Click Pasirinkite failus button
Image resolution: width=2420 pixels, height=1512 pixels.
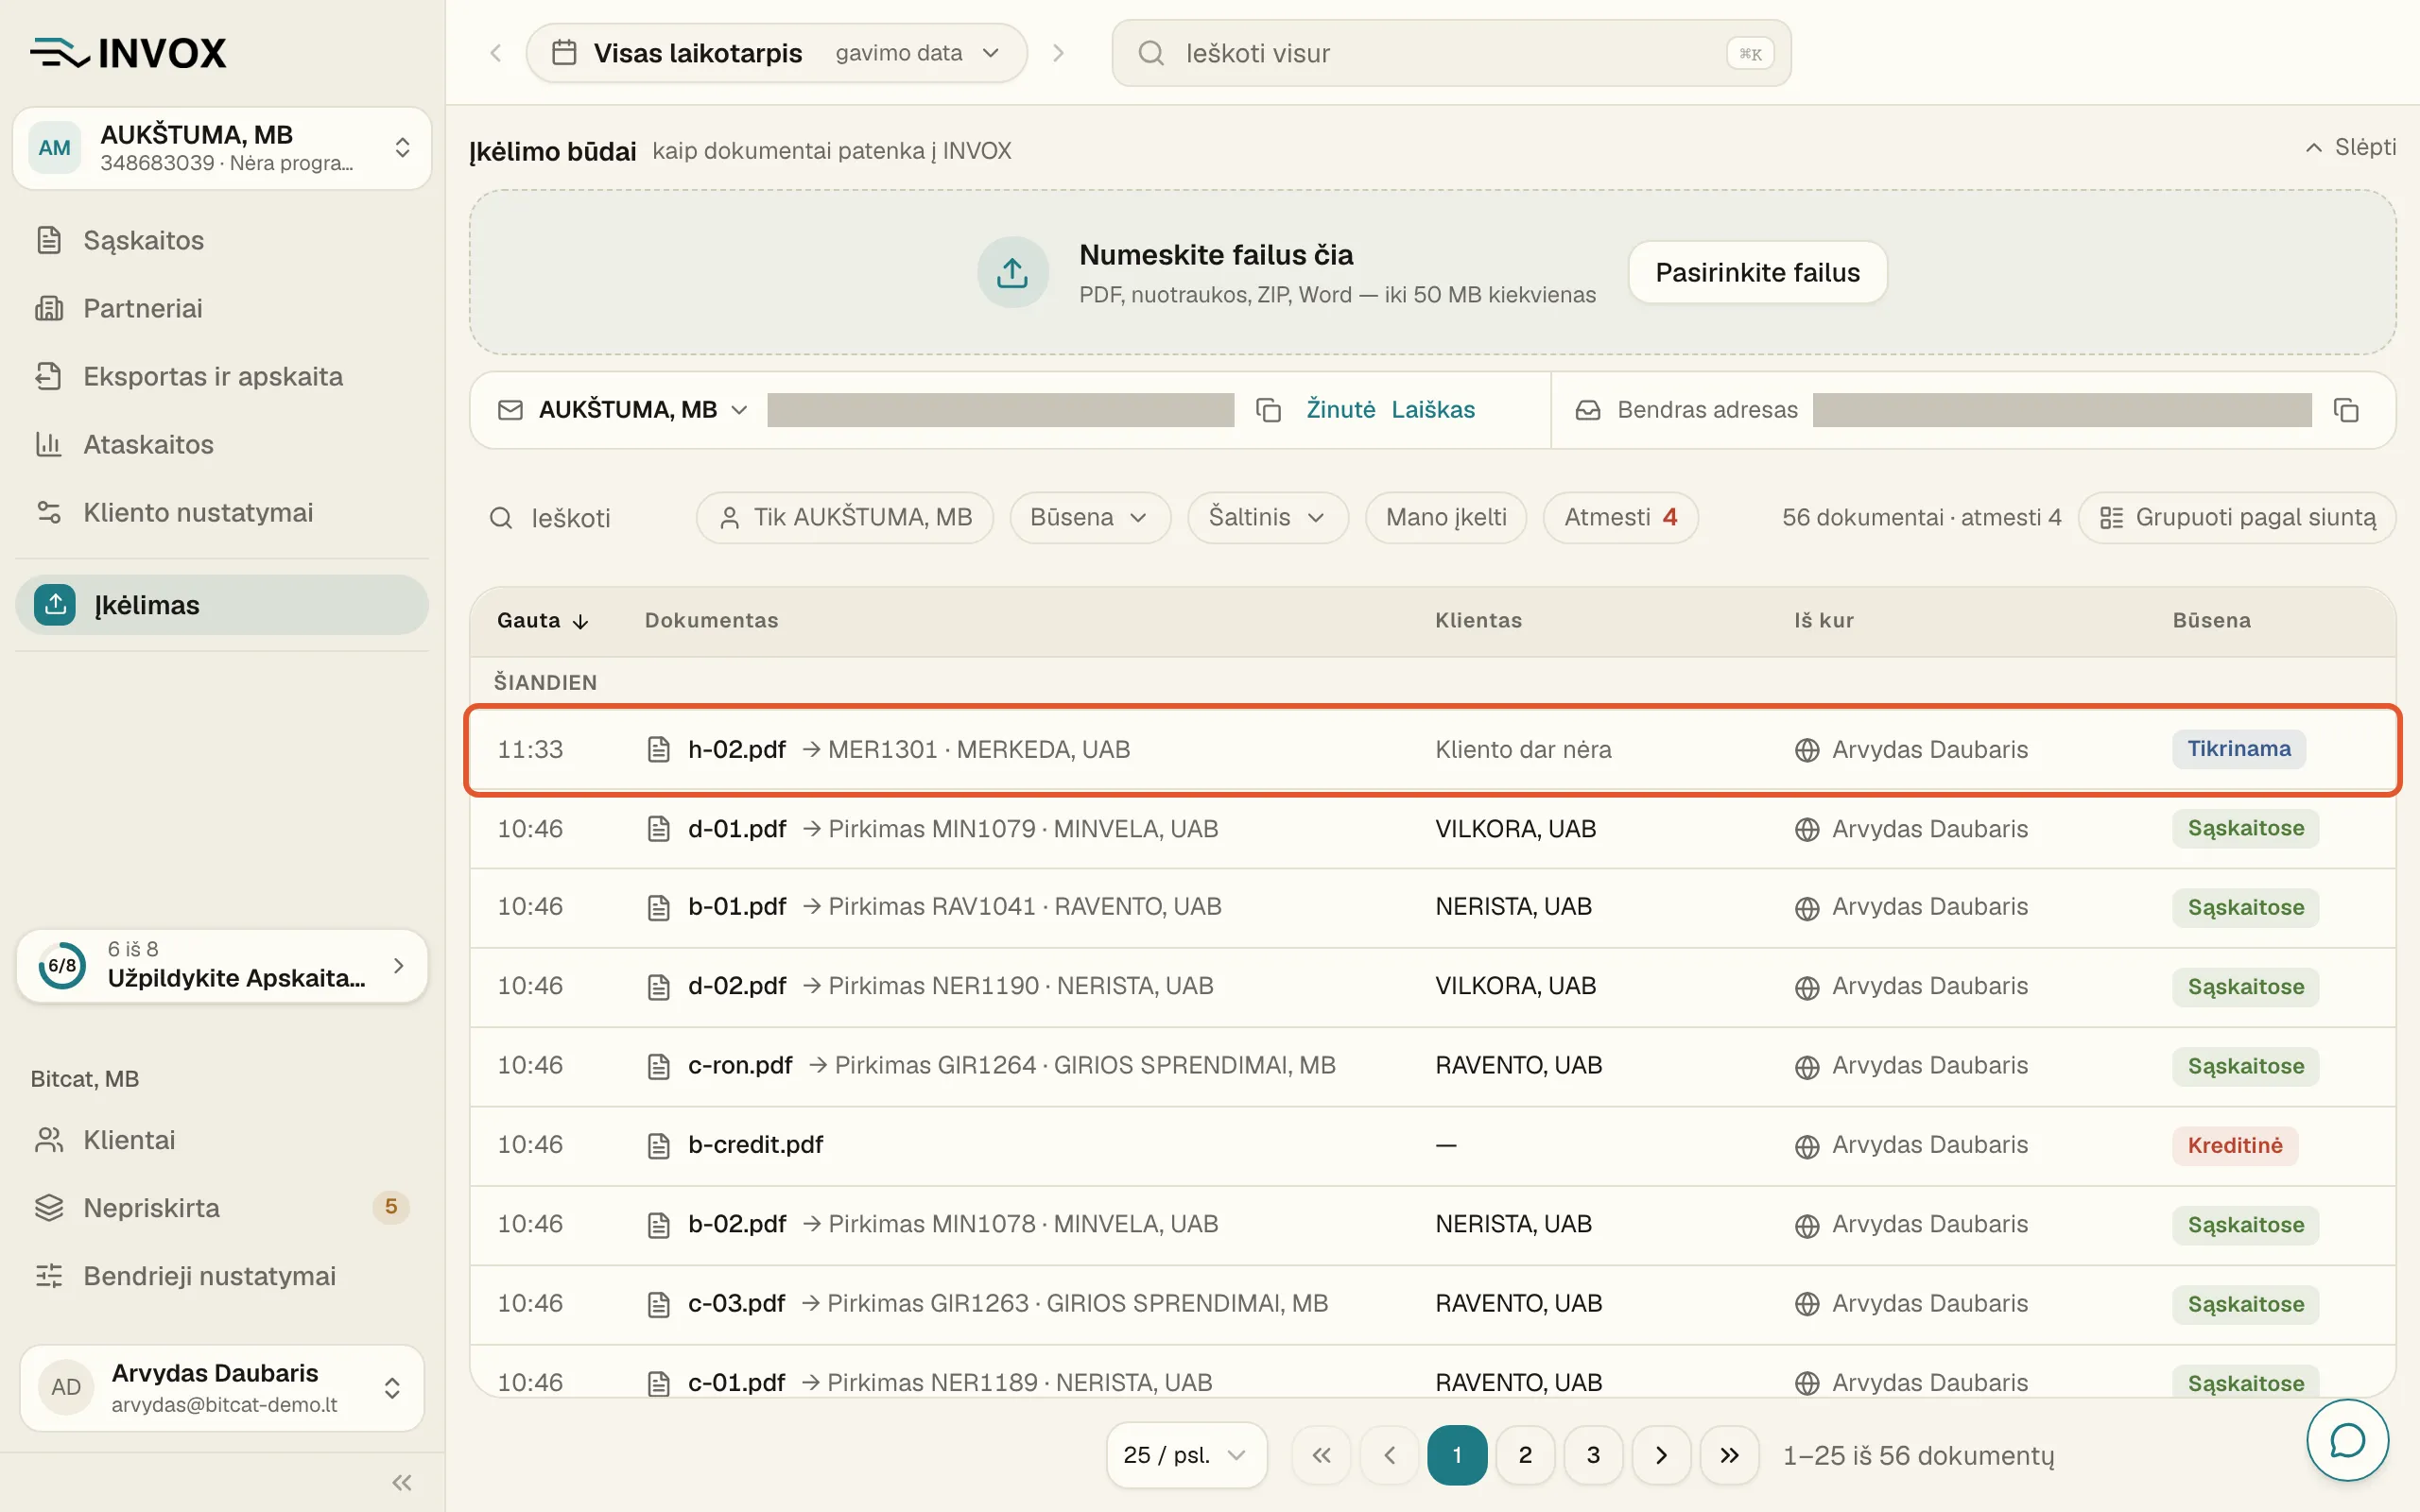(x=1757, y=272)
